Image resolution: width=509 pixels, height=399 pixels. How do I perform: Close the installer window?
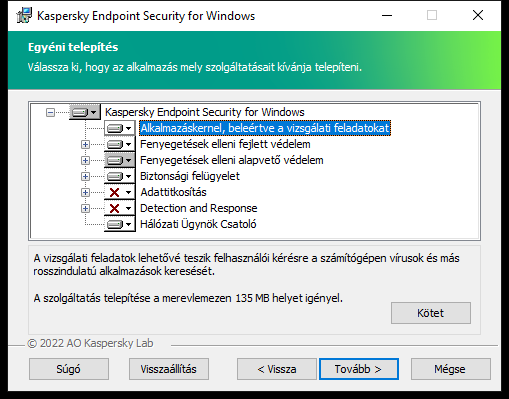coord(478,15)
